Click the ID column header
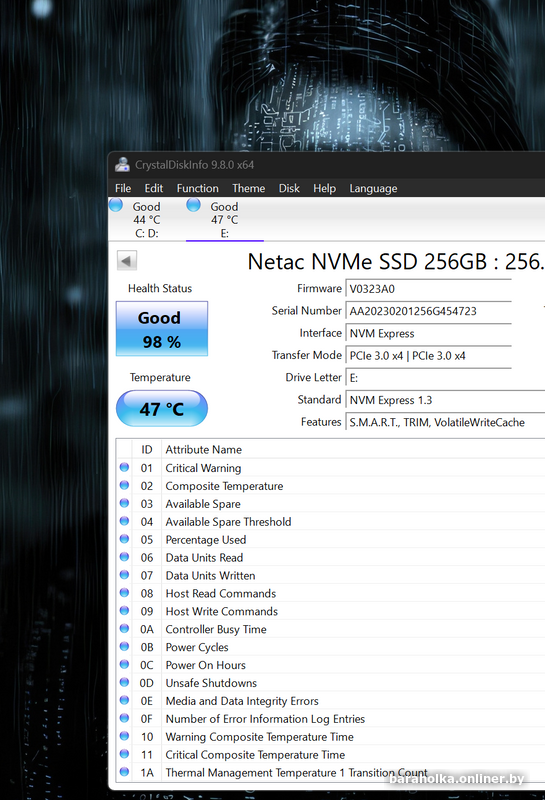 (x=146, y=449)
